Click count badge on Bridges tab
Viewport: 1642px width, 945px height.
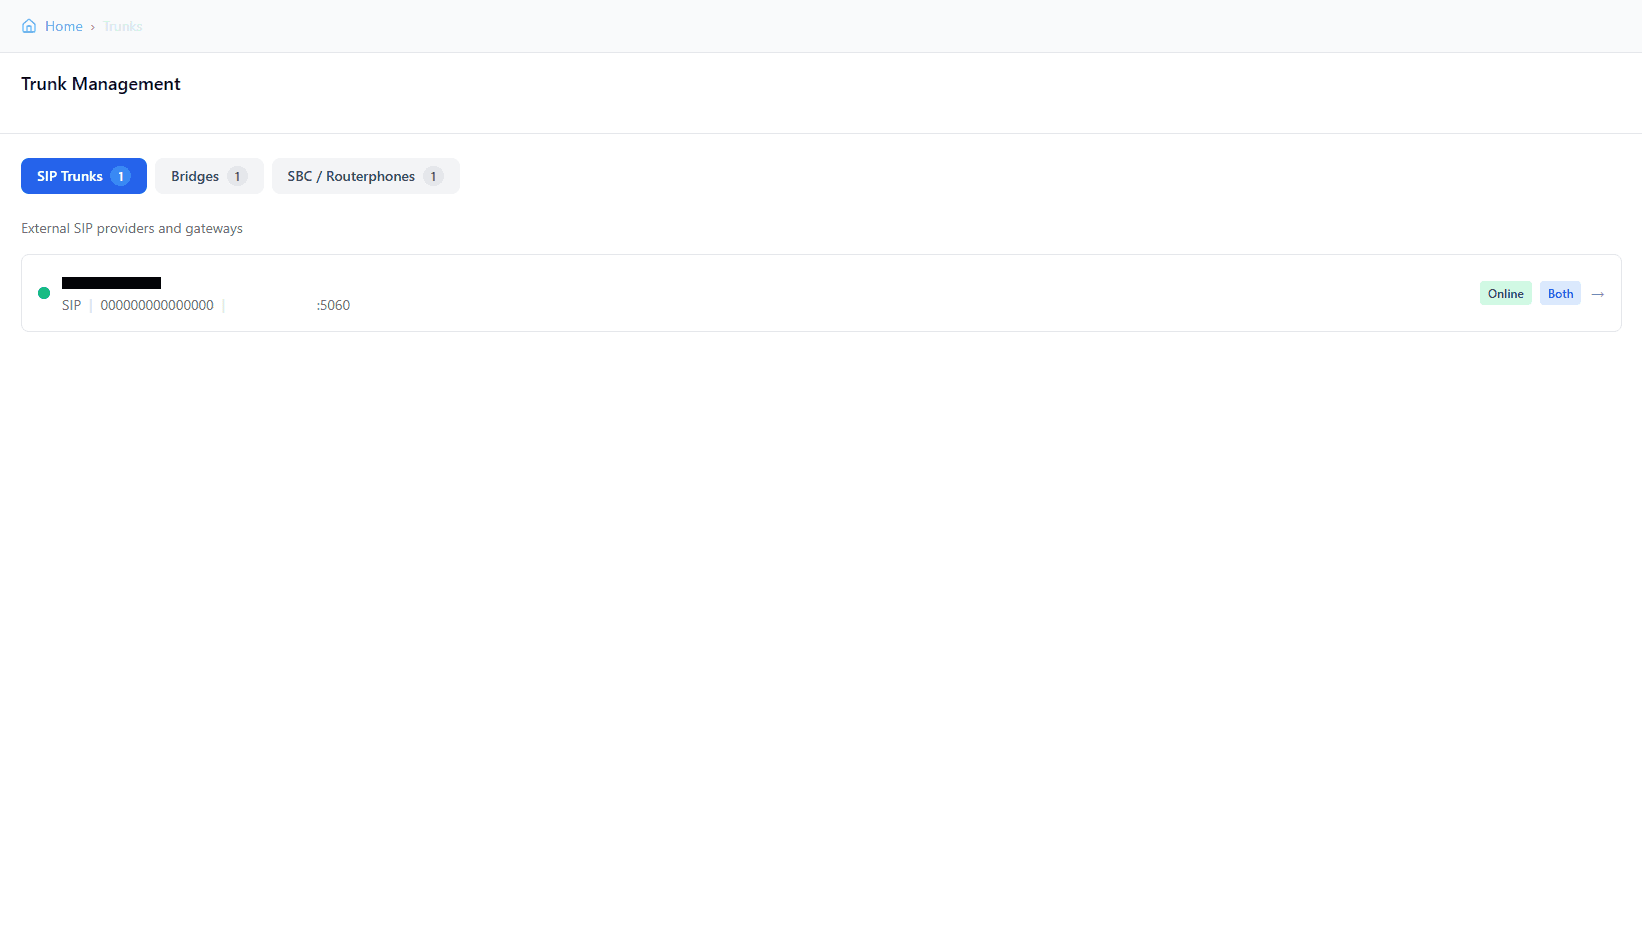pos(237,176)
